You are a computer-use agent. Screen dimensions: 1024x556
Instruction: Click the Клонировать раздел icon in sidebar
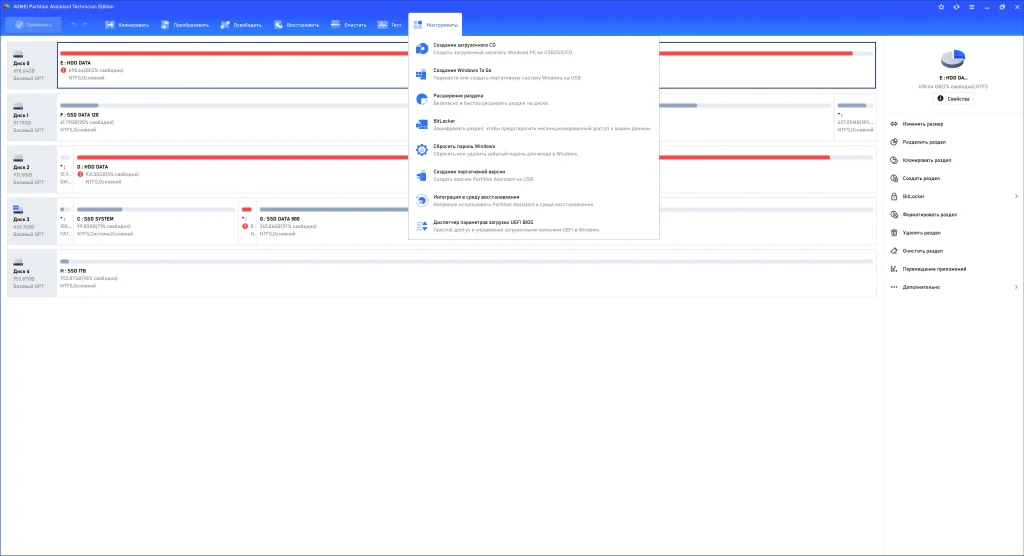point(894,160)
